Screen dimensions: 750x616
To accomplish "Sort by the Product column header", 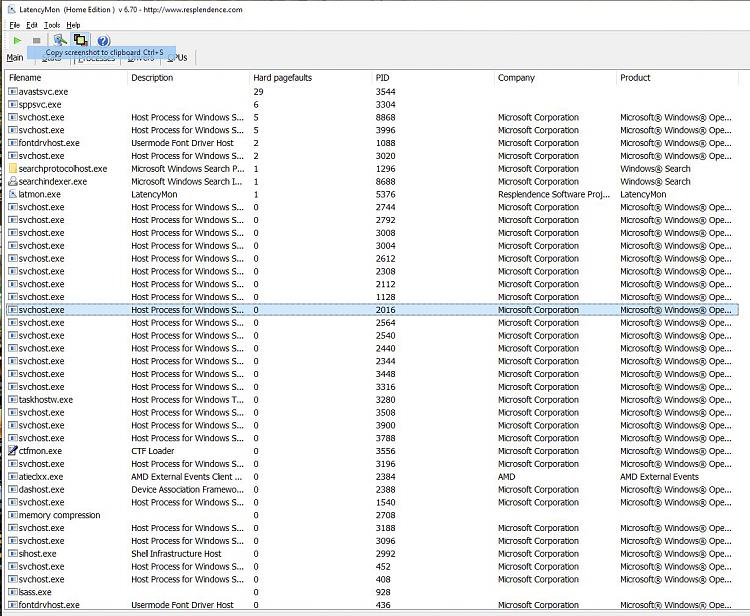I will click(x=635, y=77).
